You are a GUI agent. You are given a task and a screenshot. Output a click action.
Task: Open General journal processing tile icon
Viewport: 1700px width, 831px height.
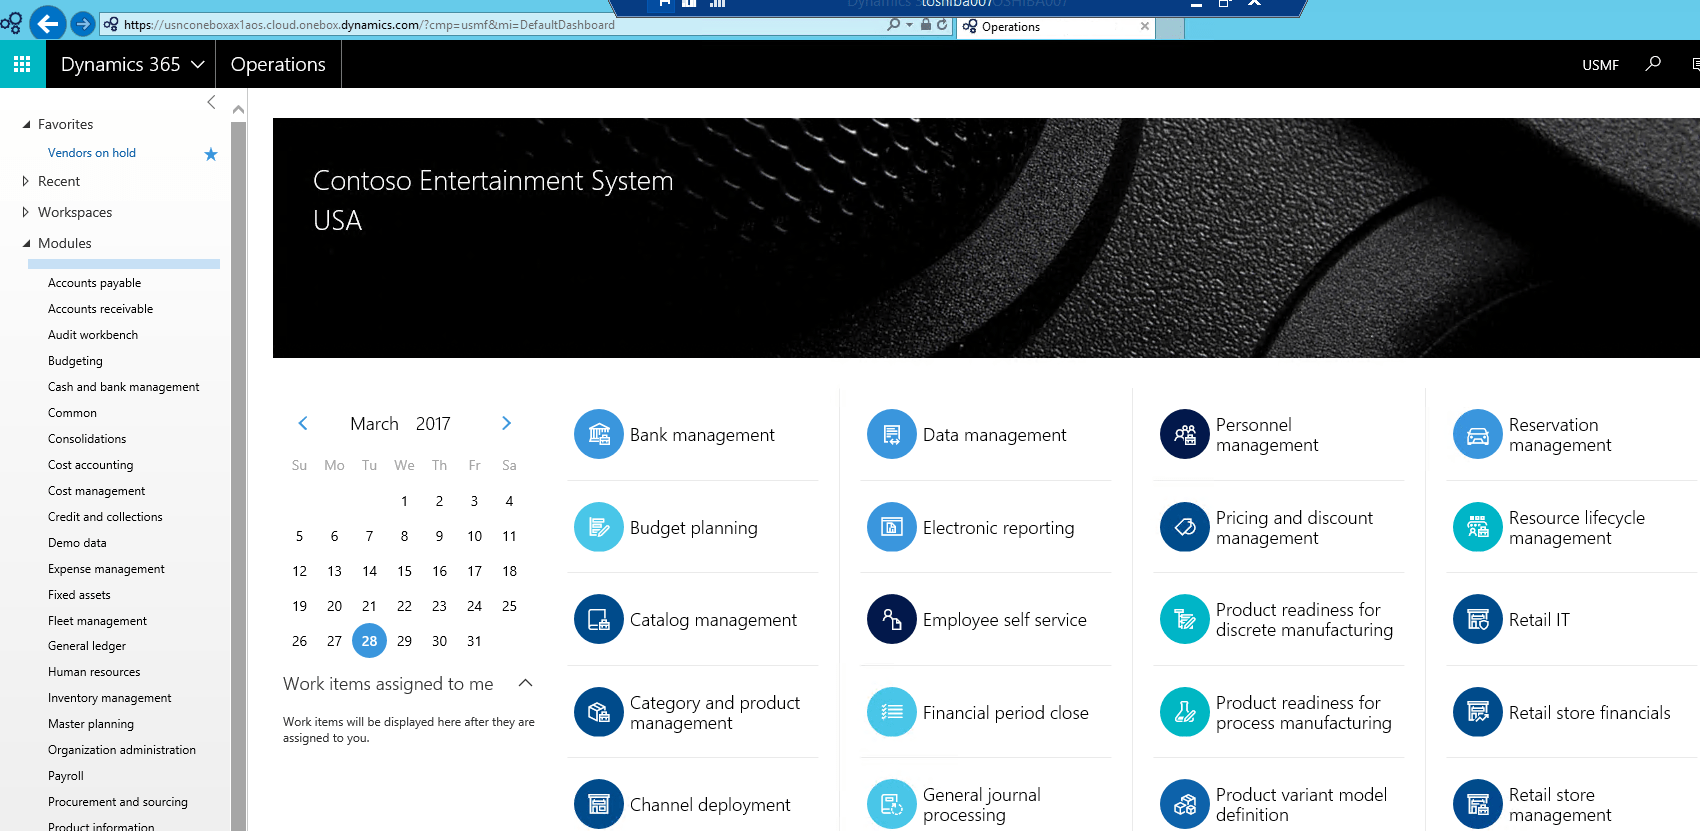tap(892, 804)
